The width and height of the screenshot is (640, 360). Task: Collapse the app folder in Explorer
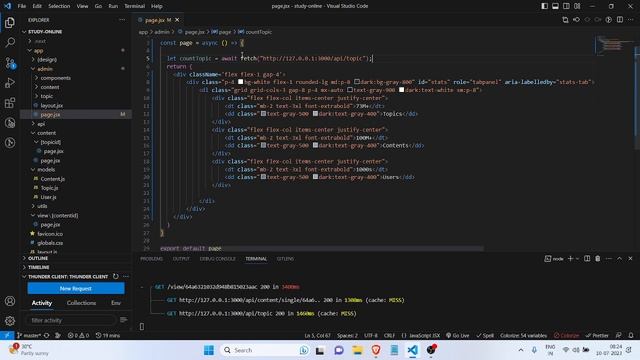38,51
